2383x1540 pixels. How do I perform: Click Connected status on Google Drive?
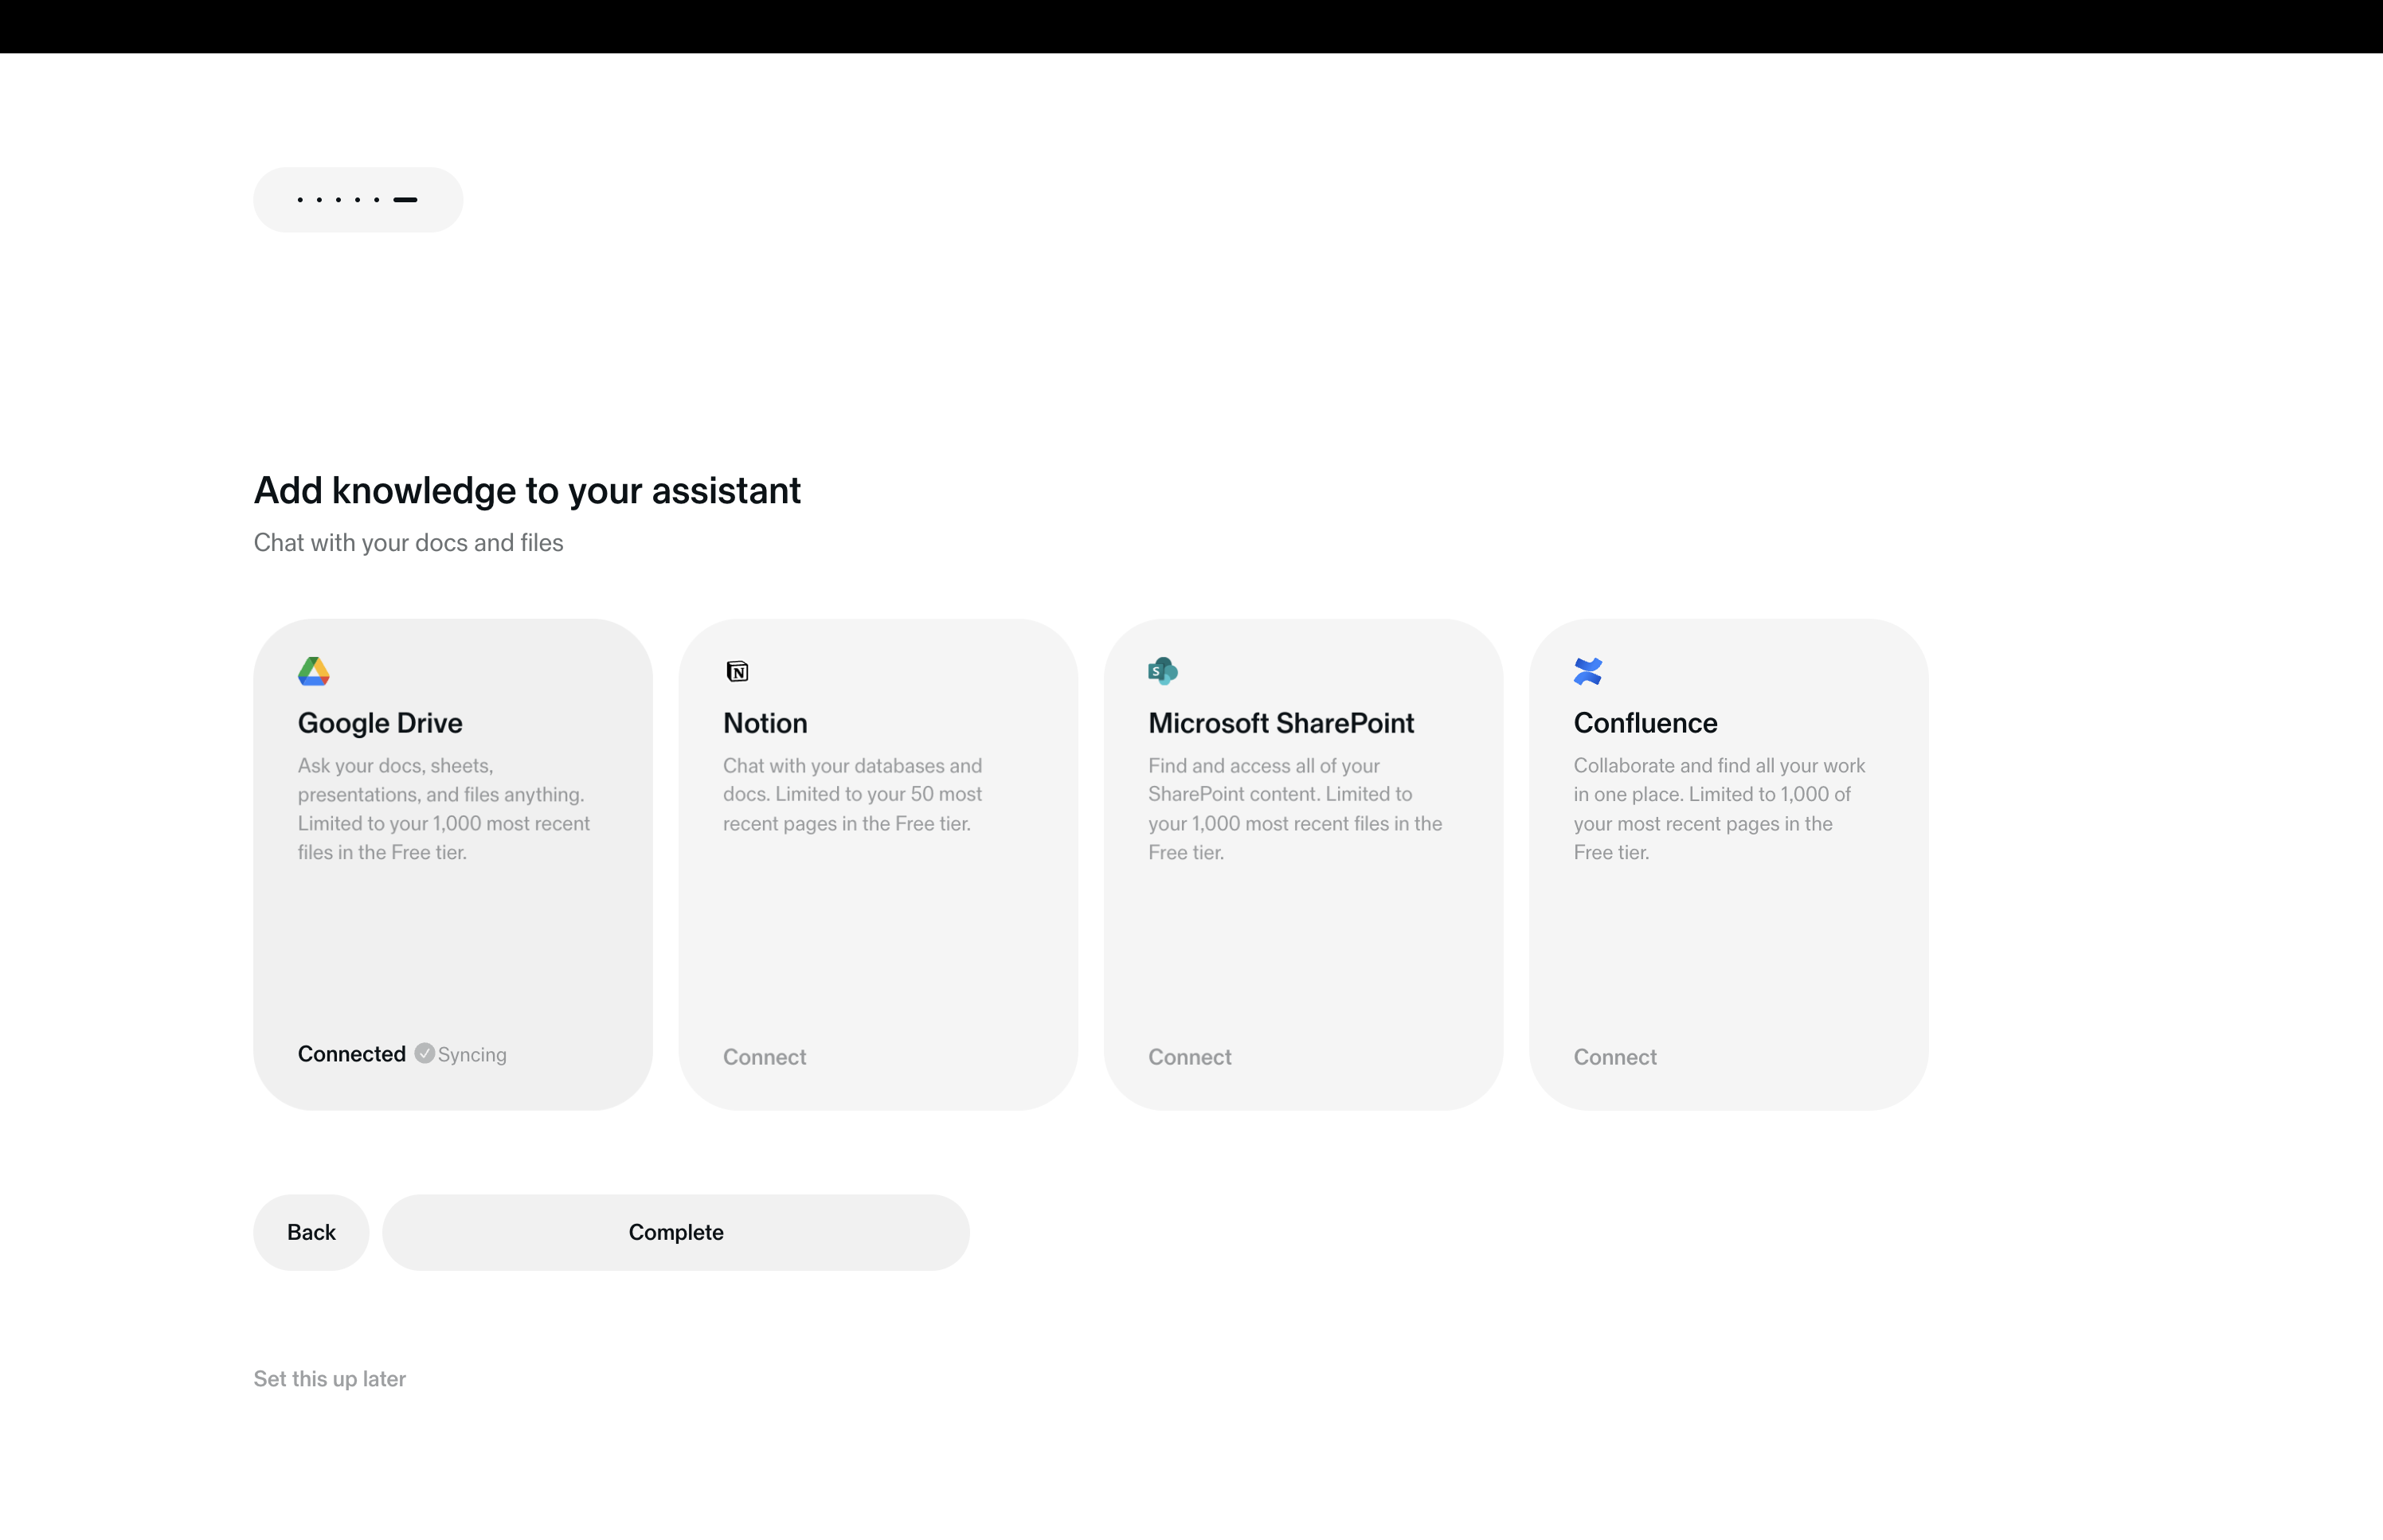click(351, 1054)
